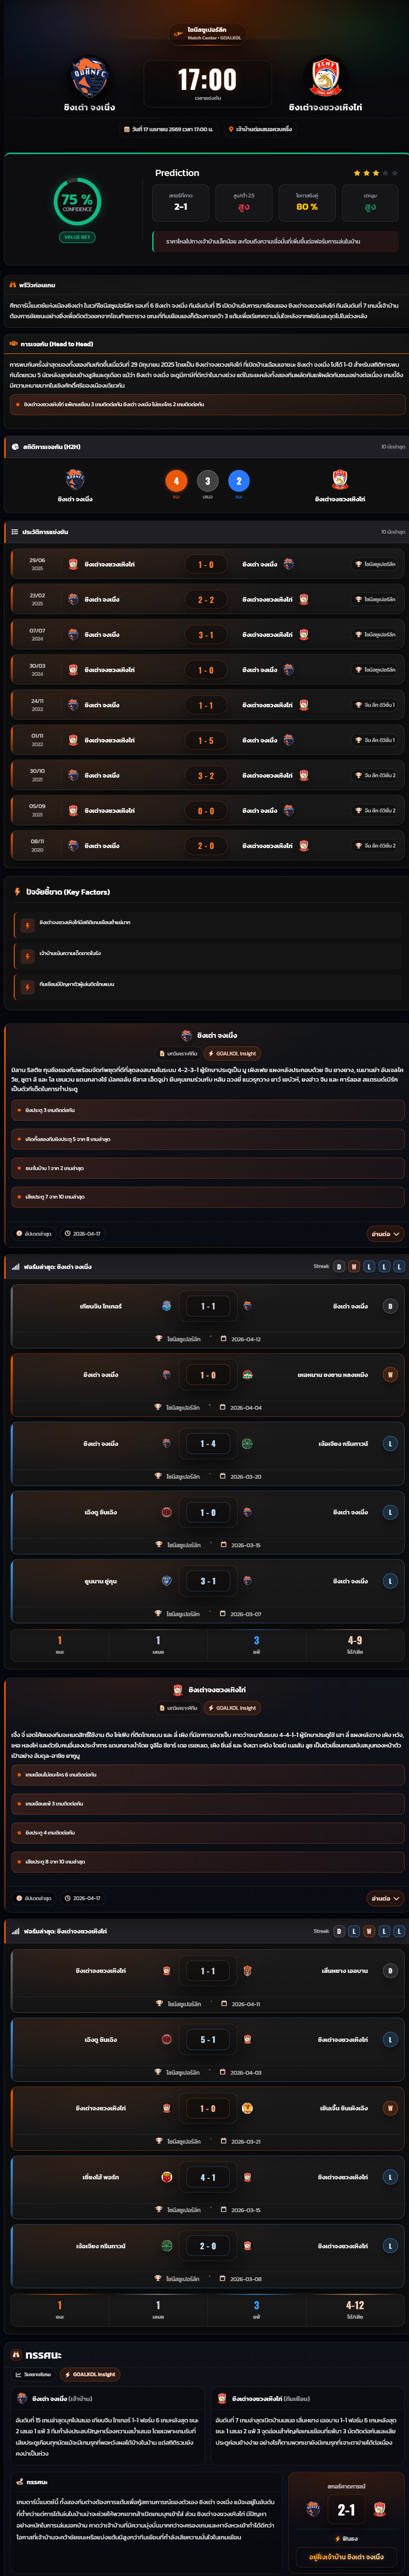Click the W result badge on the 1-0 home form match
The height and width of the screenshot is (2576, 409).
coord(390,1375)
